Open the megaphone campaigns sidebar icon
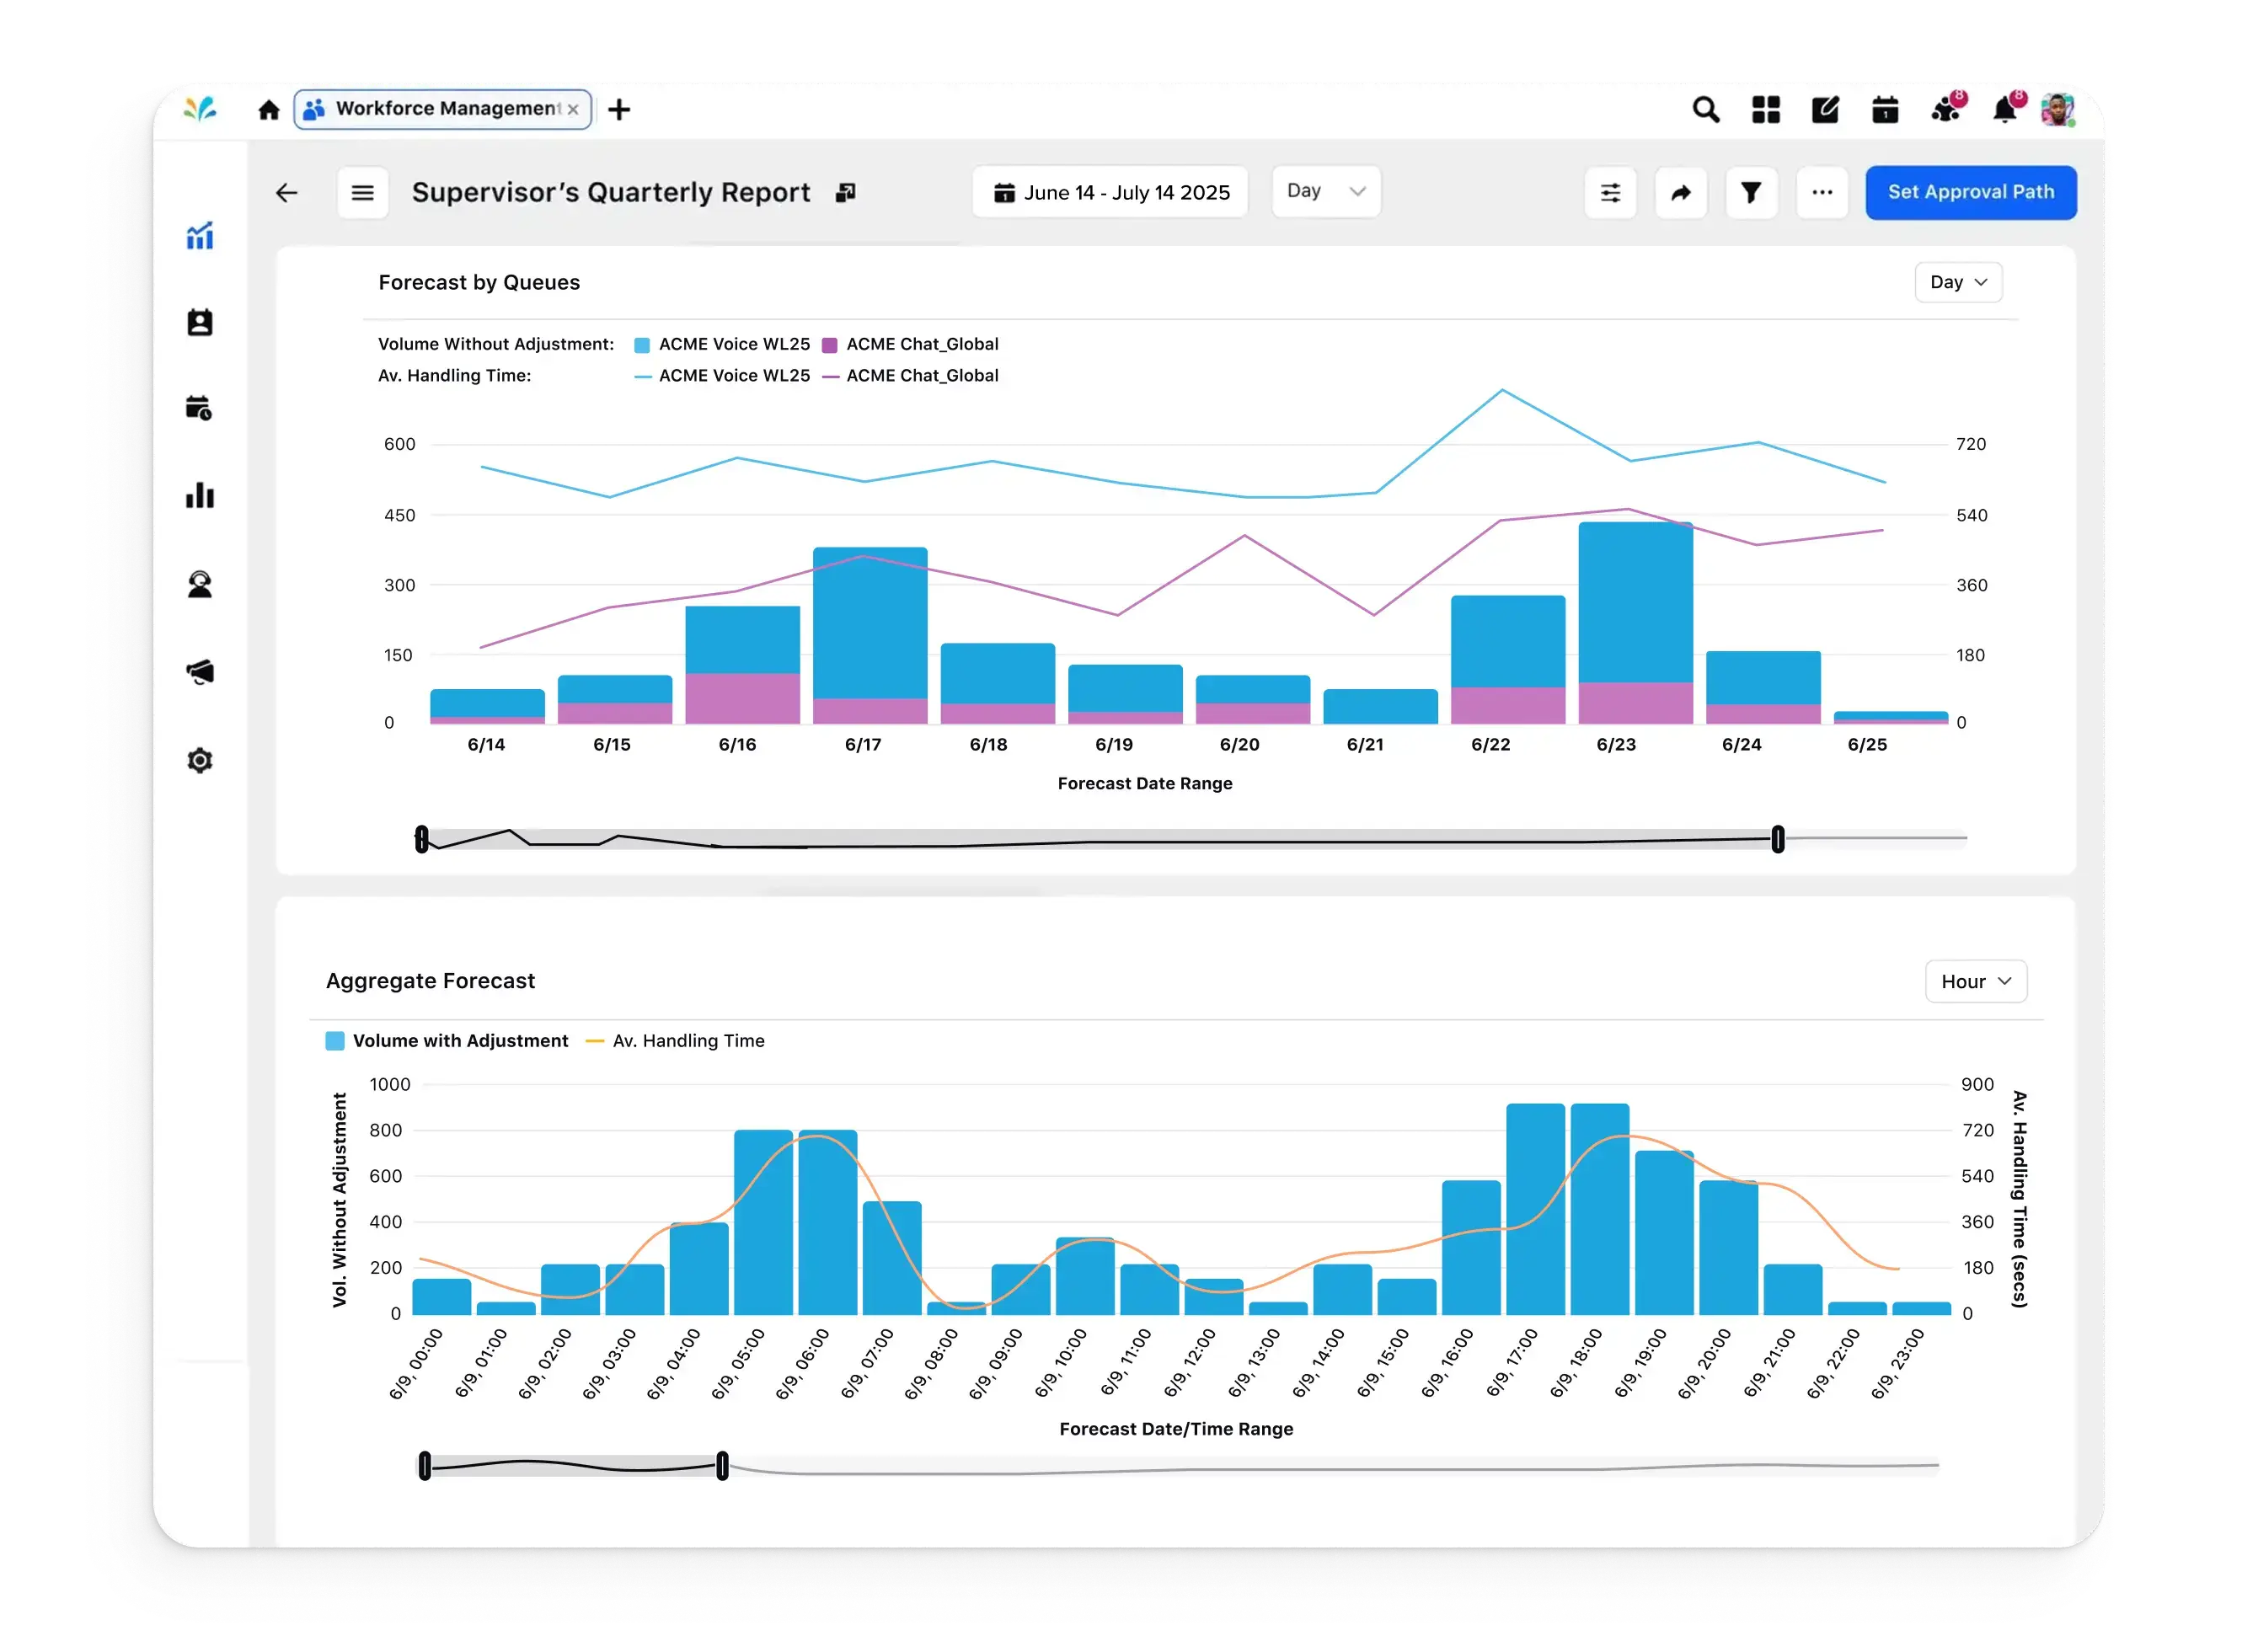Screen dimensions: 2258x1652 200,671
